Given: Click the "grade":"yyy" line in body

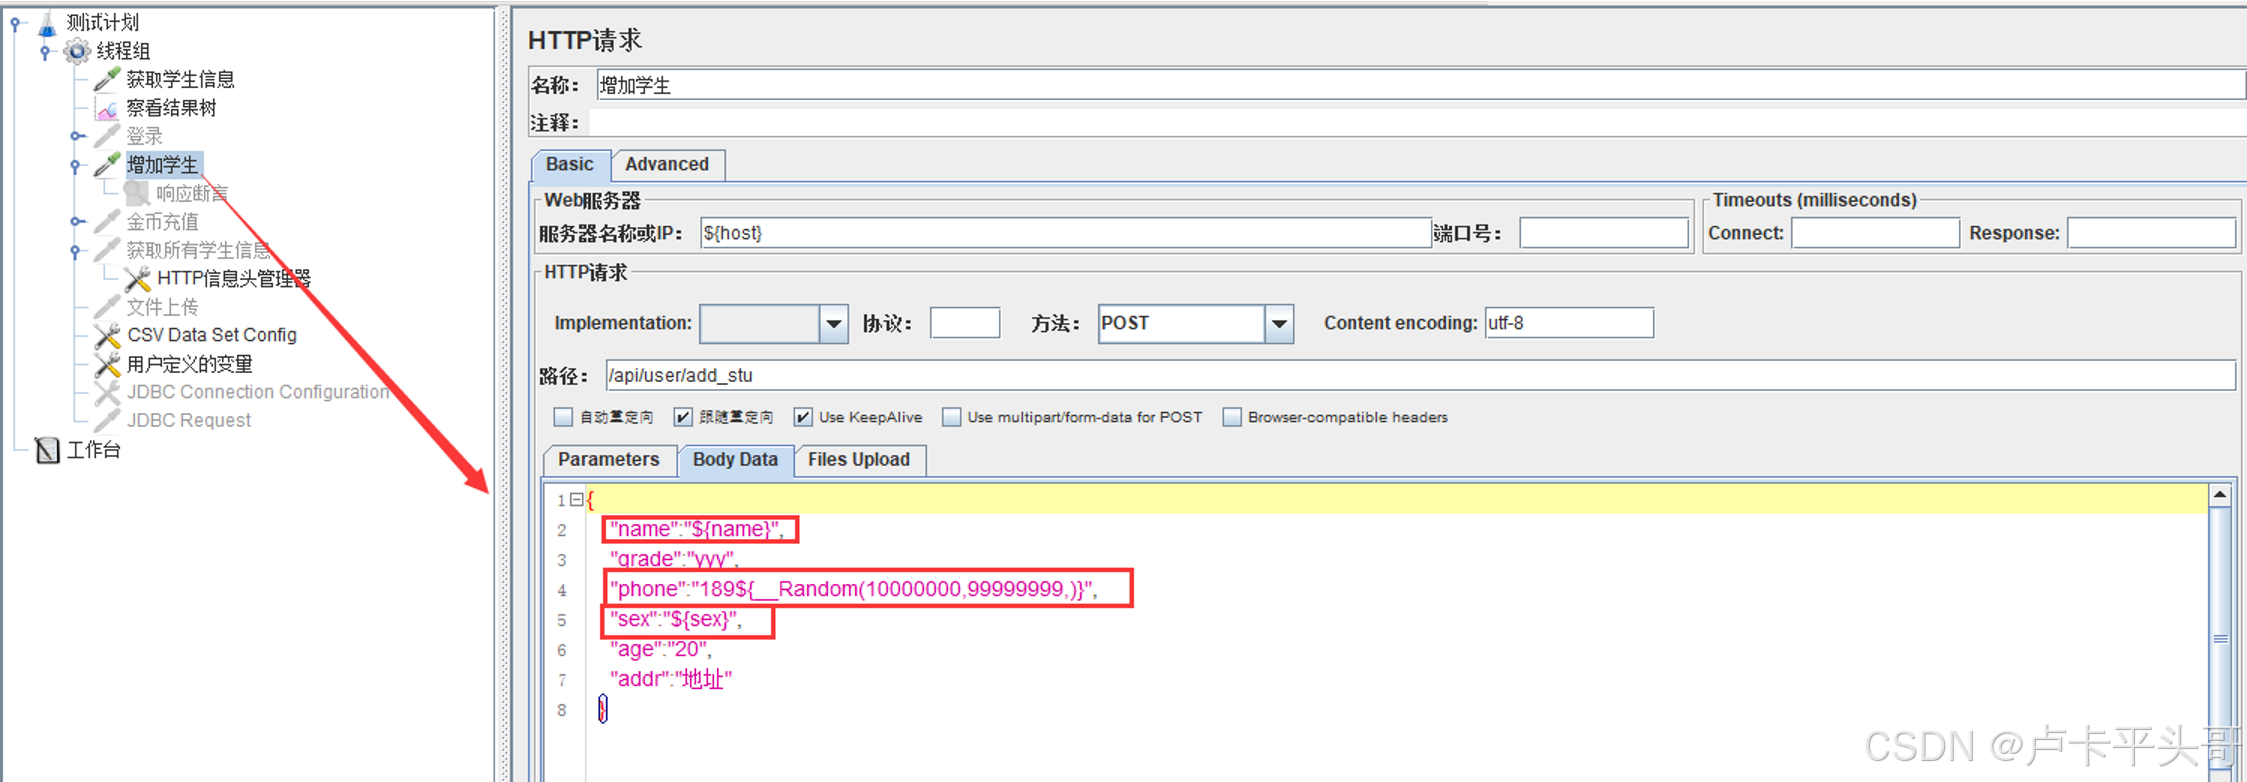Looking at the screenshot, I should coord(674,559).
